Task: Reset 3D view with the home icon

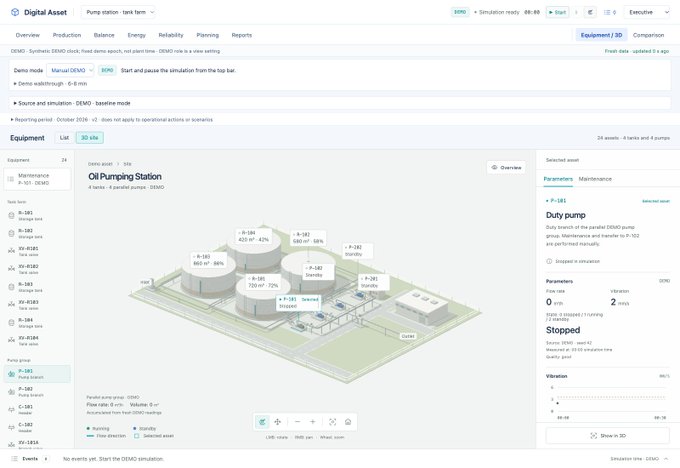Action: pos(348,422)
